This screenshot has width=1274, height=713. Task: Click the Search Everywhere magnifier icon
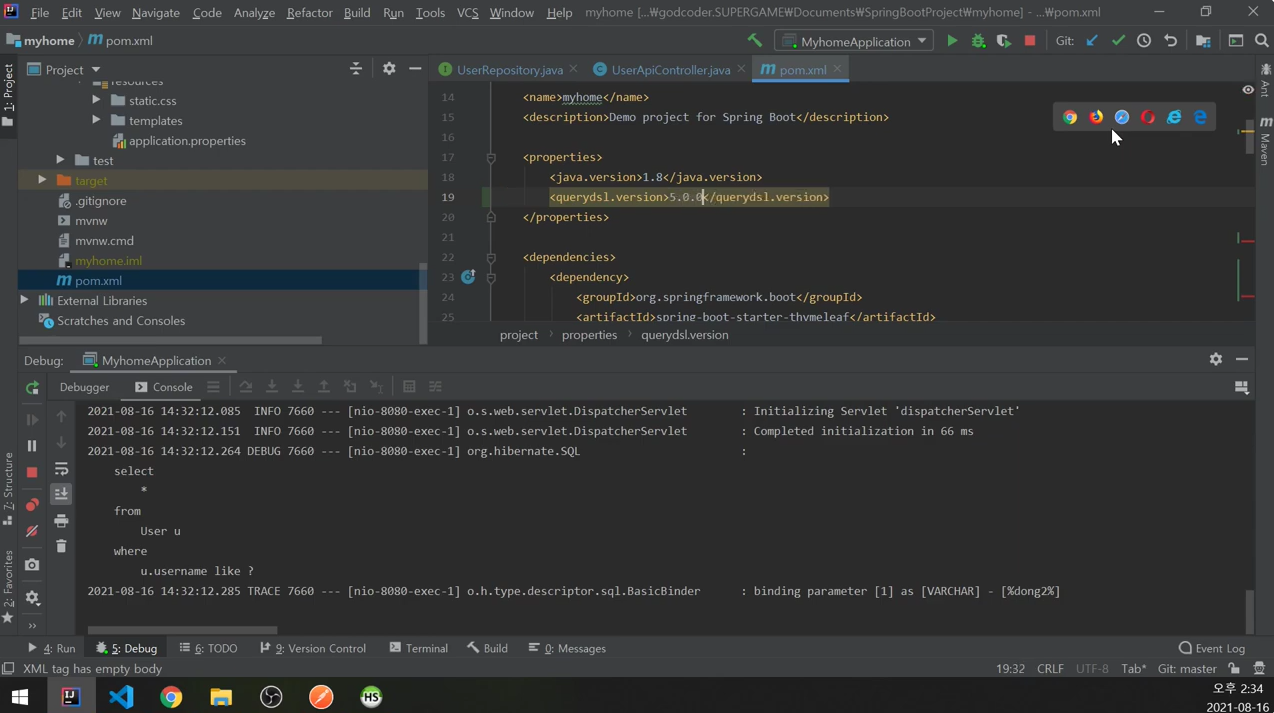[x=1261, y=41]
